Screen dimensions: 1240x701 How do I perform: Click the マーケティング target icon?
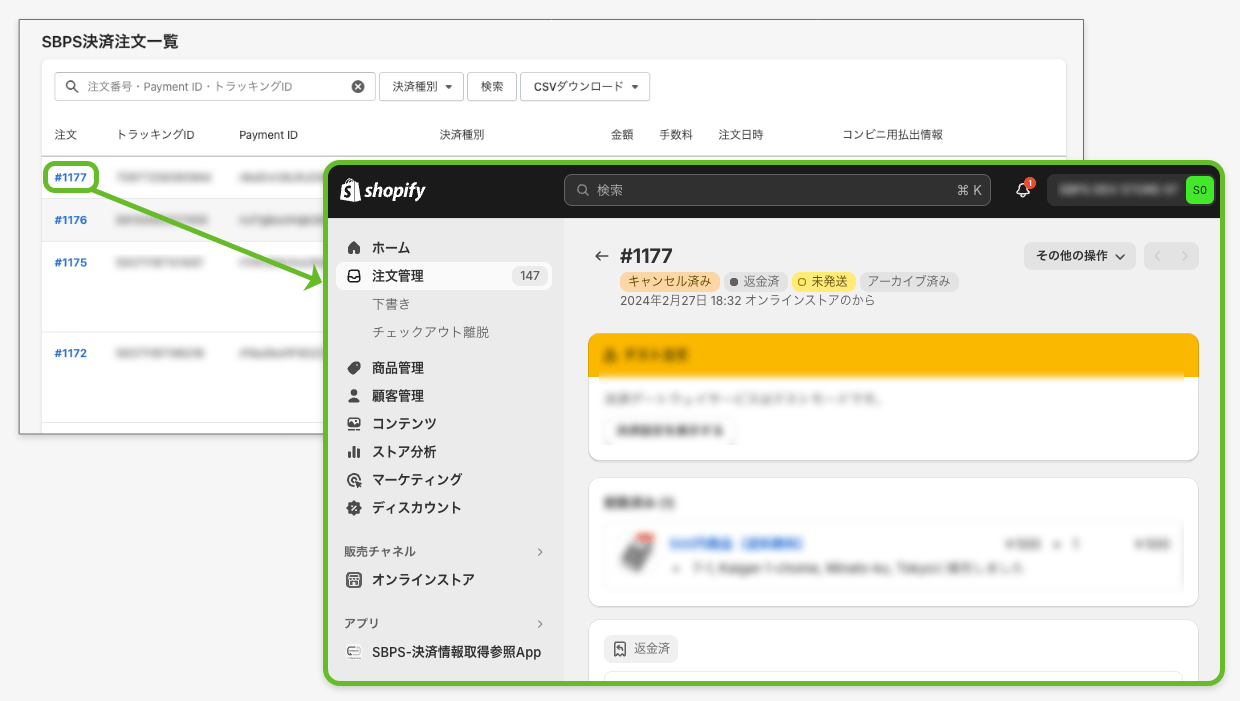pyautogui.click(x=354, y=480)
